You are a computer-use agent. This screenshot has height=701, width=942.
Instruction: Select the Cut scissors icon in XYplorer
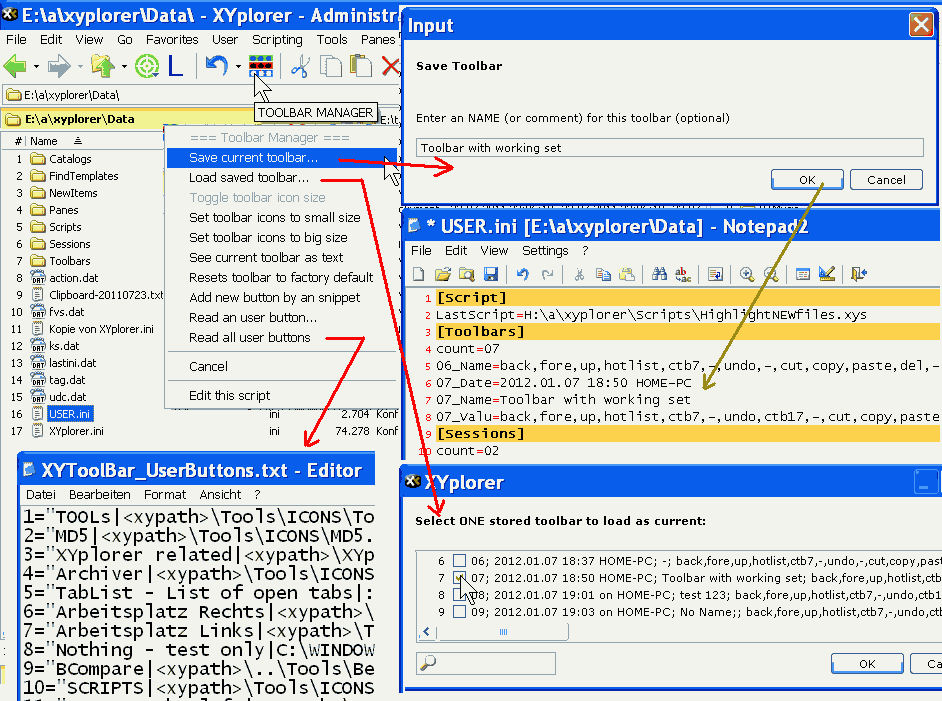point(299,65)
